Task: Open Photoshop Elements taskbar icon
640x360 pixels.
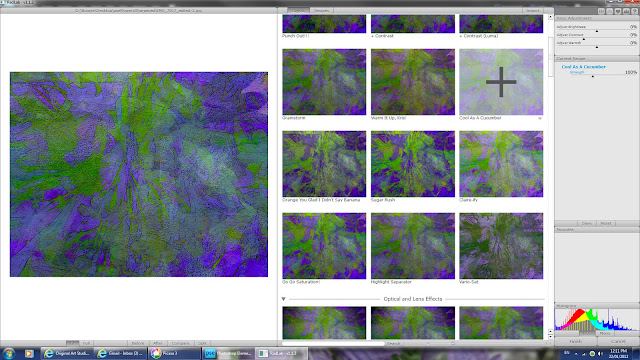Action: (x=229, y=353)
